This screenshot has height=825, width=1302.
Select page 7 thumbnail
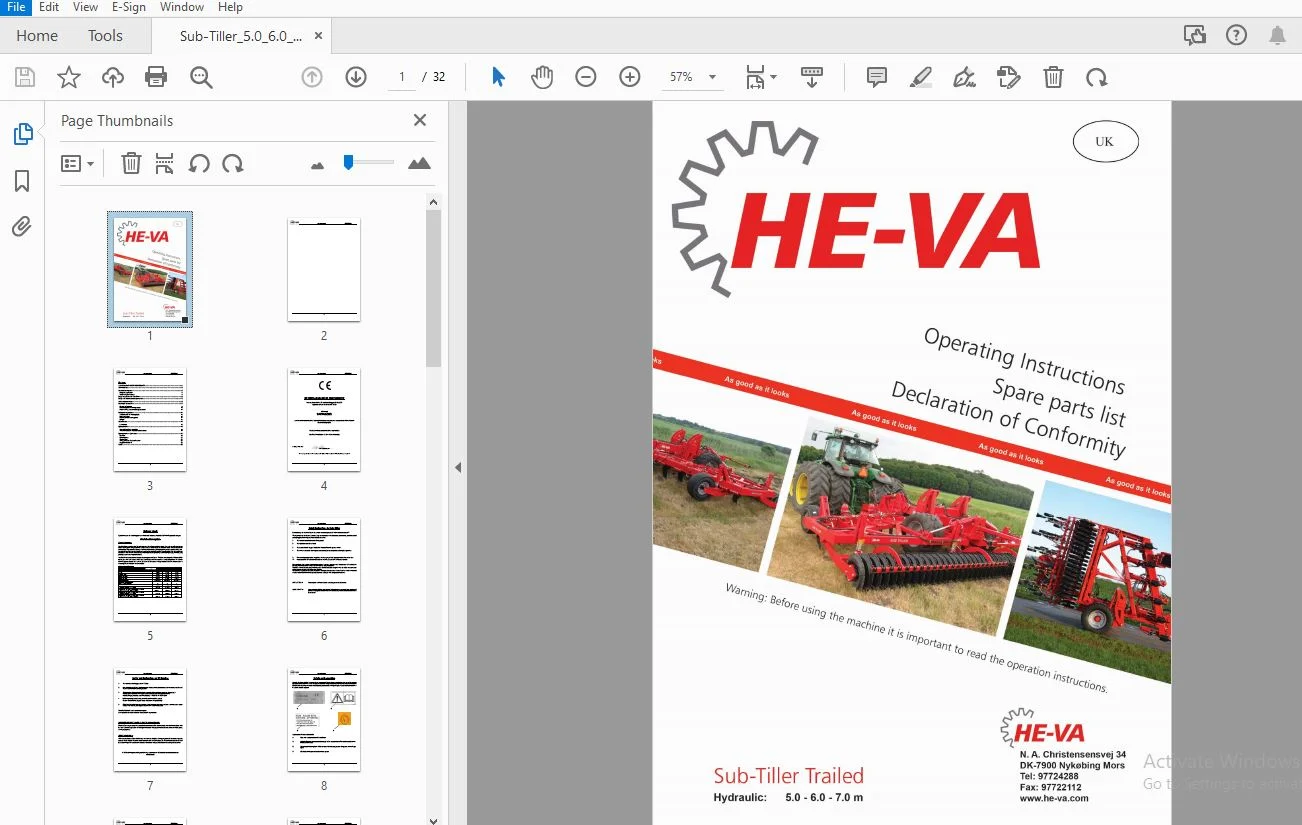pos(150,719)
